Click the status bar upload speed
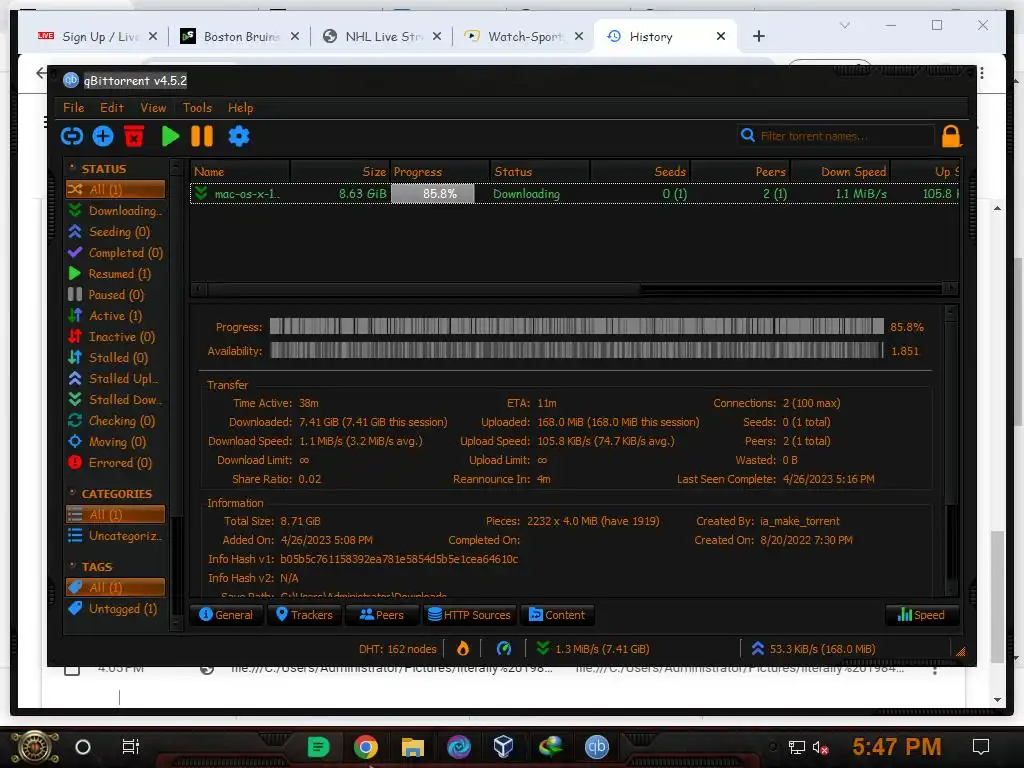 pyautogui.click(x=813, y=649)
